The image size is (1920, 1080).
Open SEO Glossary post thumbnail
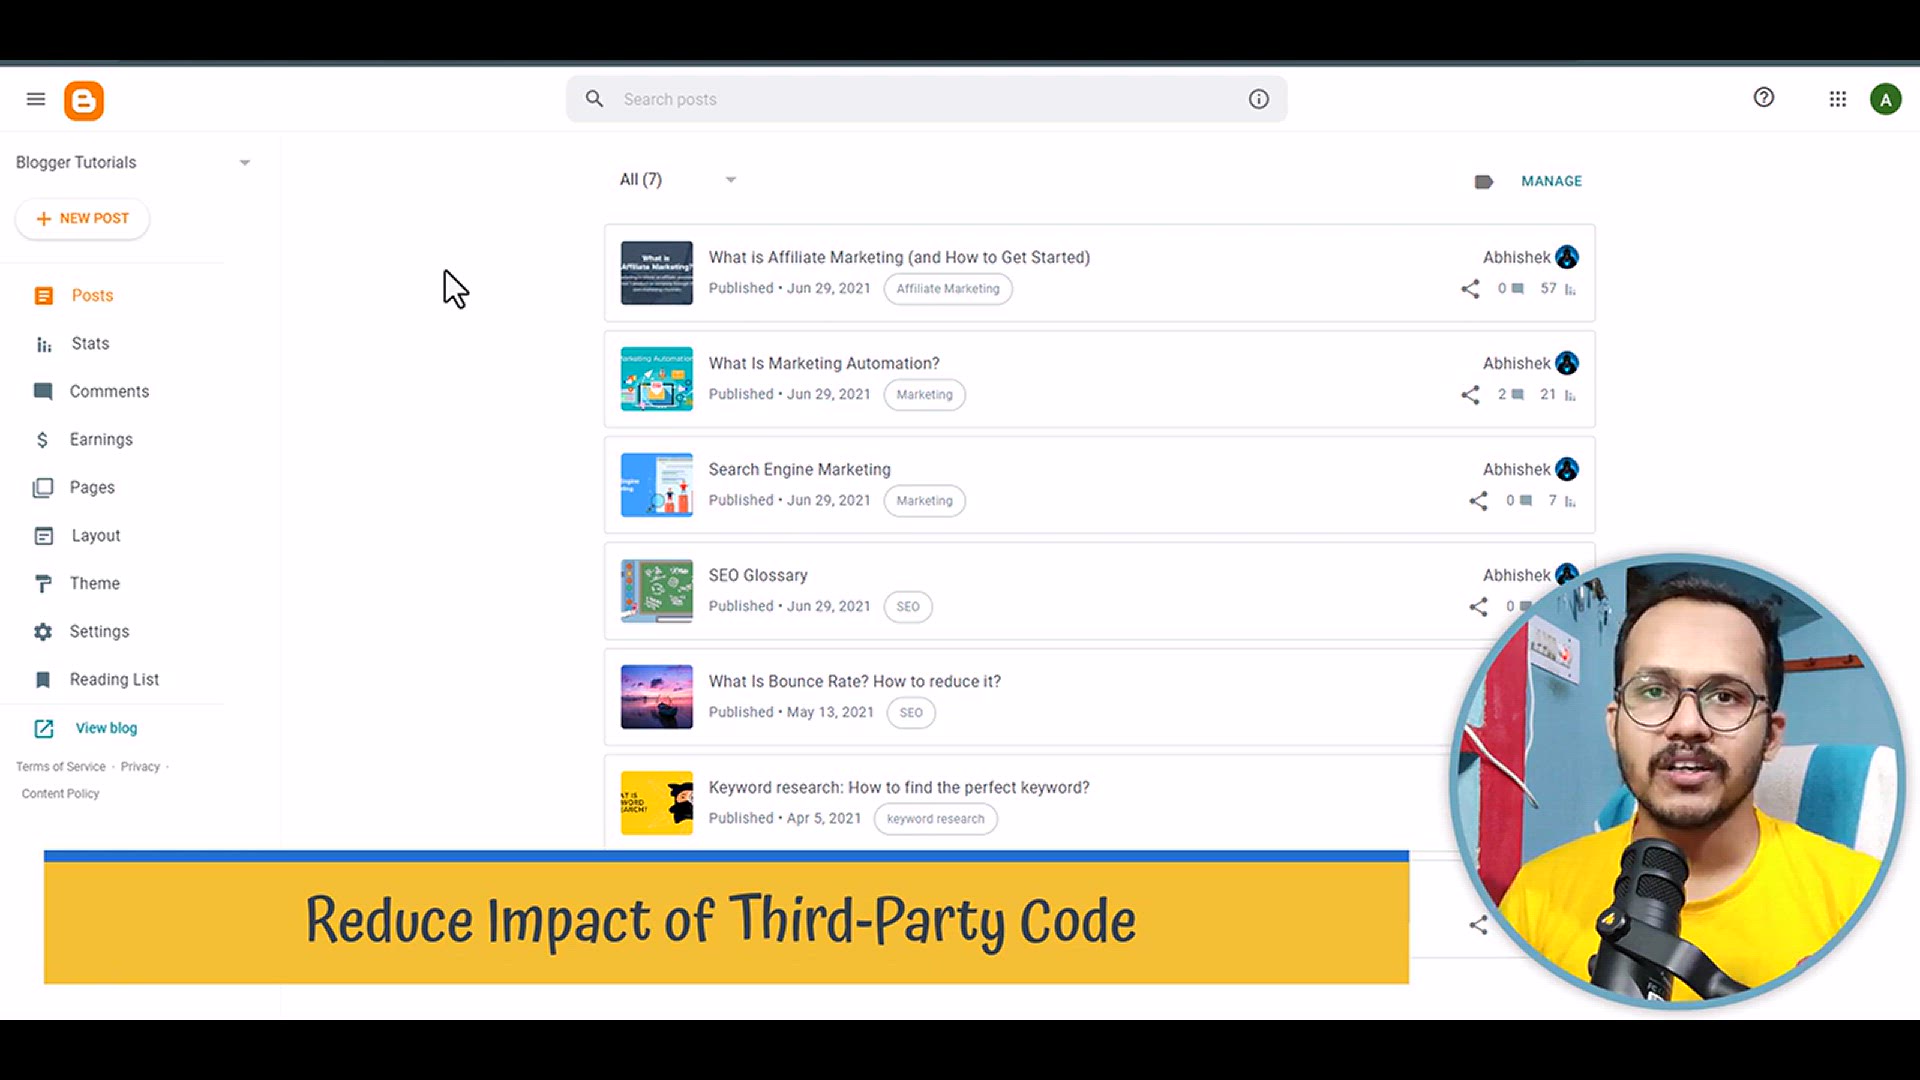[x=656, y=591]
